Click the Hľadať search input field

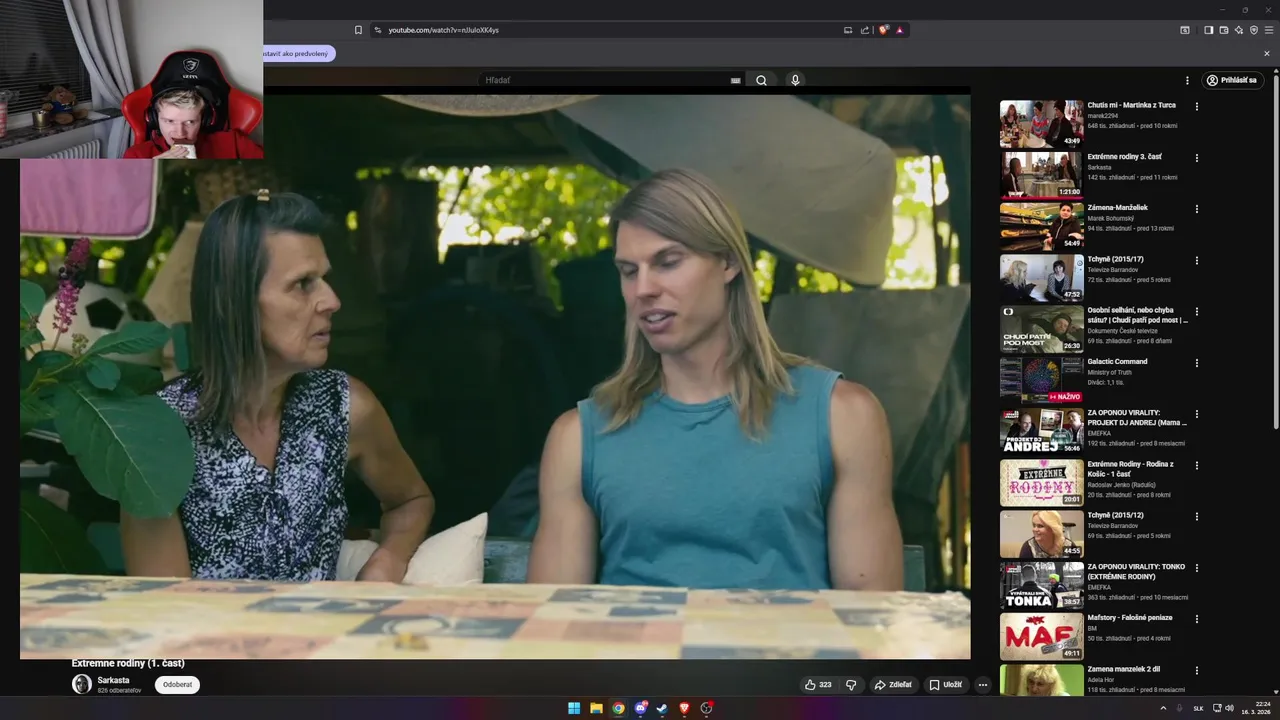603,80
